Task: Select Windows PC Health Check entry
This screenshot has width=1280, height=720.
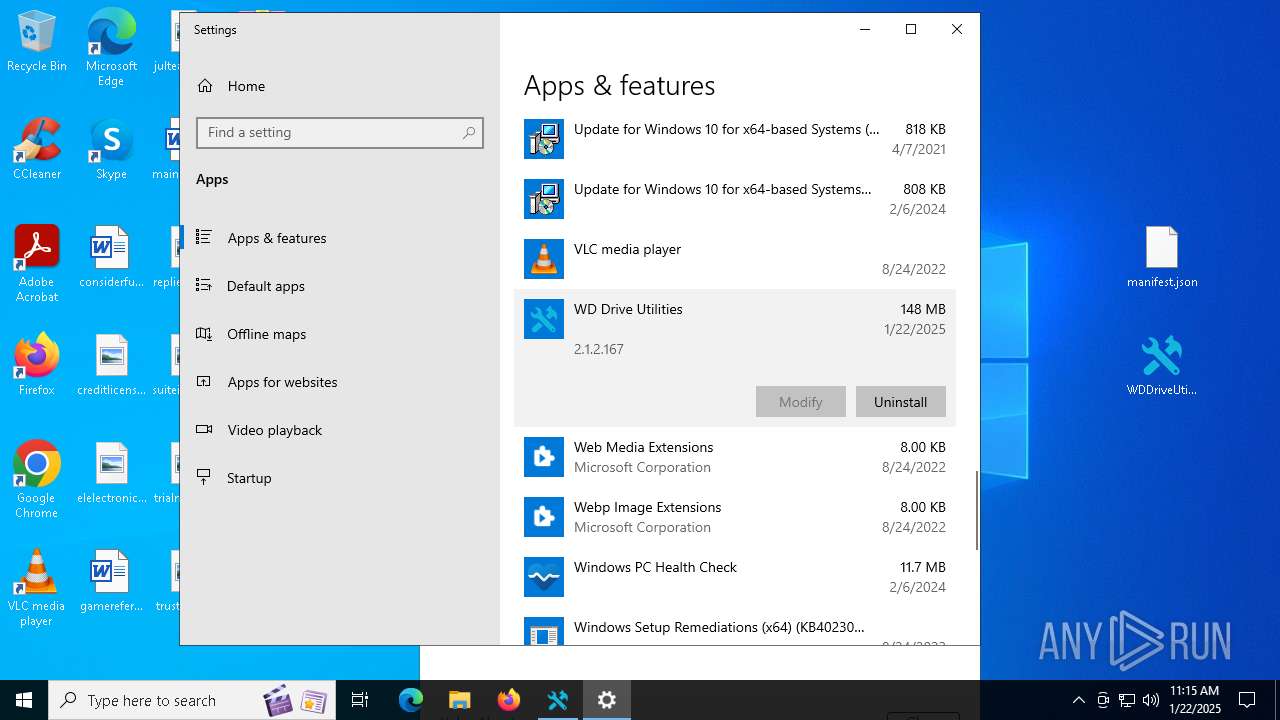Action: [735, 577]
